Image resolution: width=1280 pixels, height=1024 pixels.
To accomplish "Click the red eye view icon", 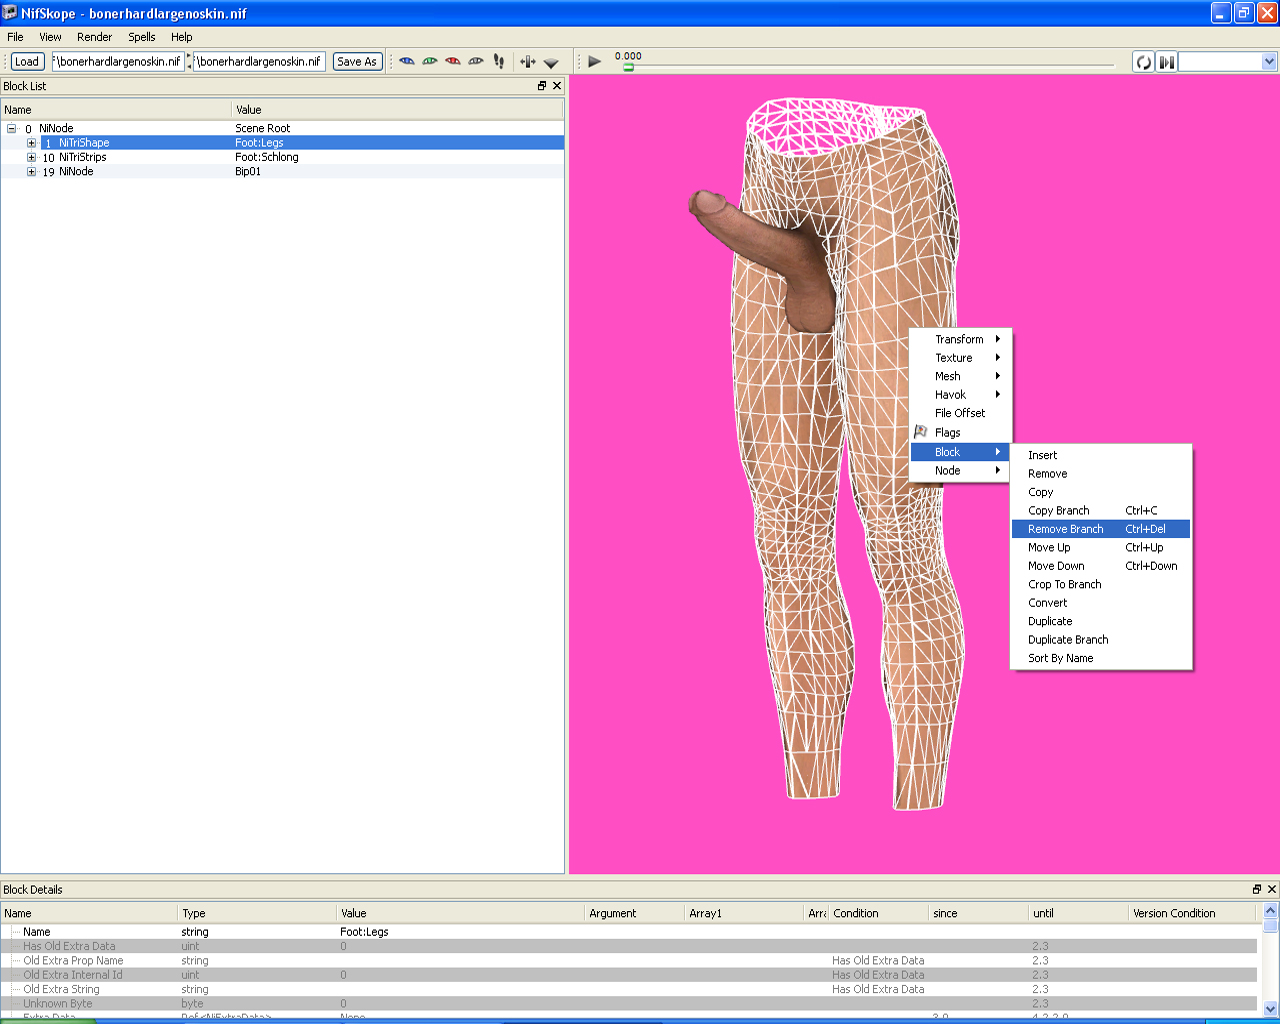I will 453,61.
